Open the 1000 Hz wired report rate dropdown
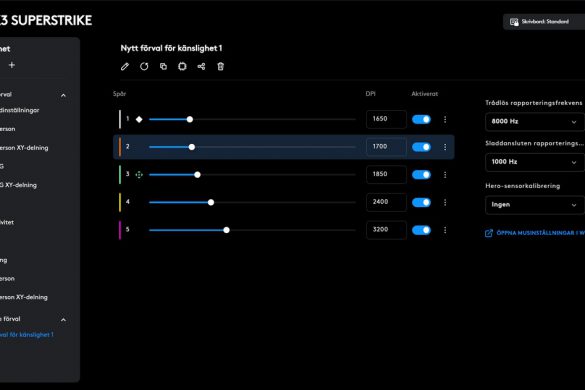This screenshot has width=585, height=390. pyautogui.click(x=535, y=162)
